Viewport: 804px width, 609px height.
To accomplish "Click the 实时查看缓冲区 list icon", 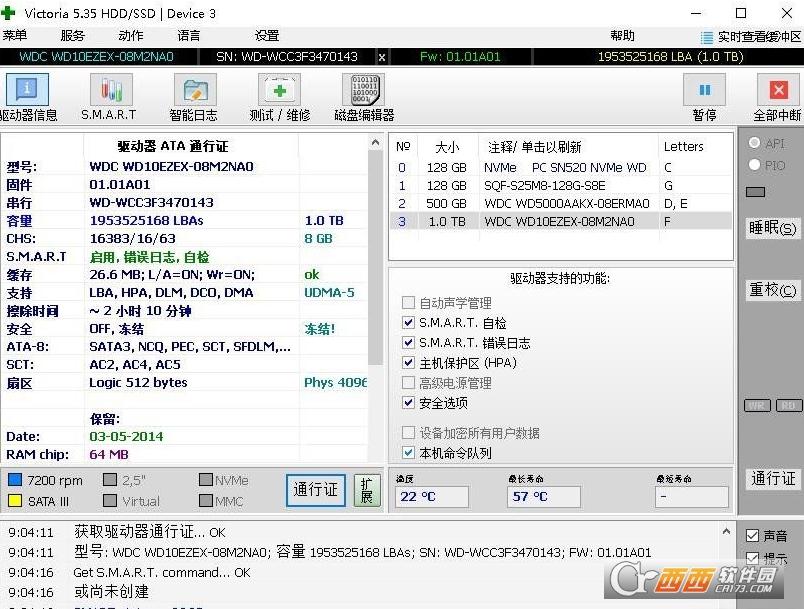I will click(707, 37).
